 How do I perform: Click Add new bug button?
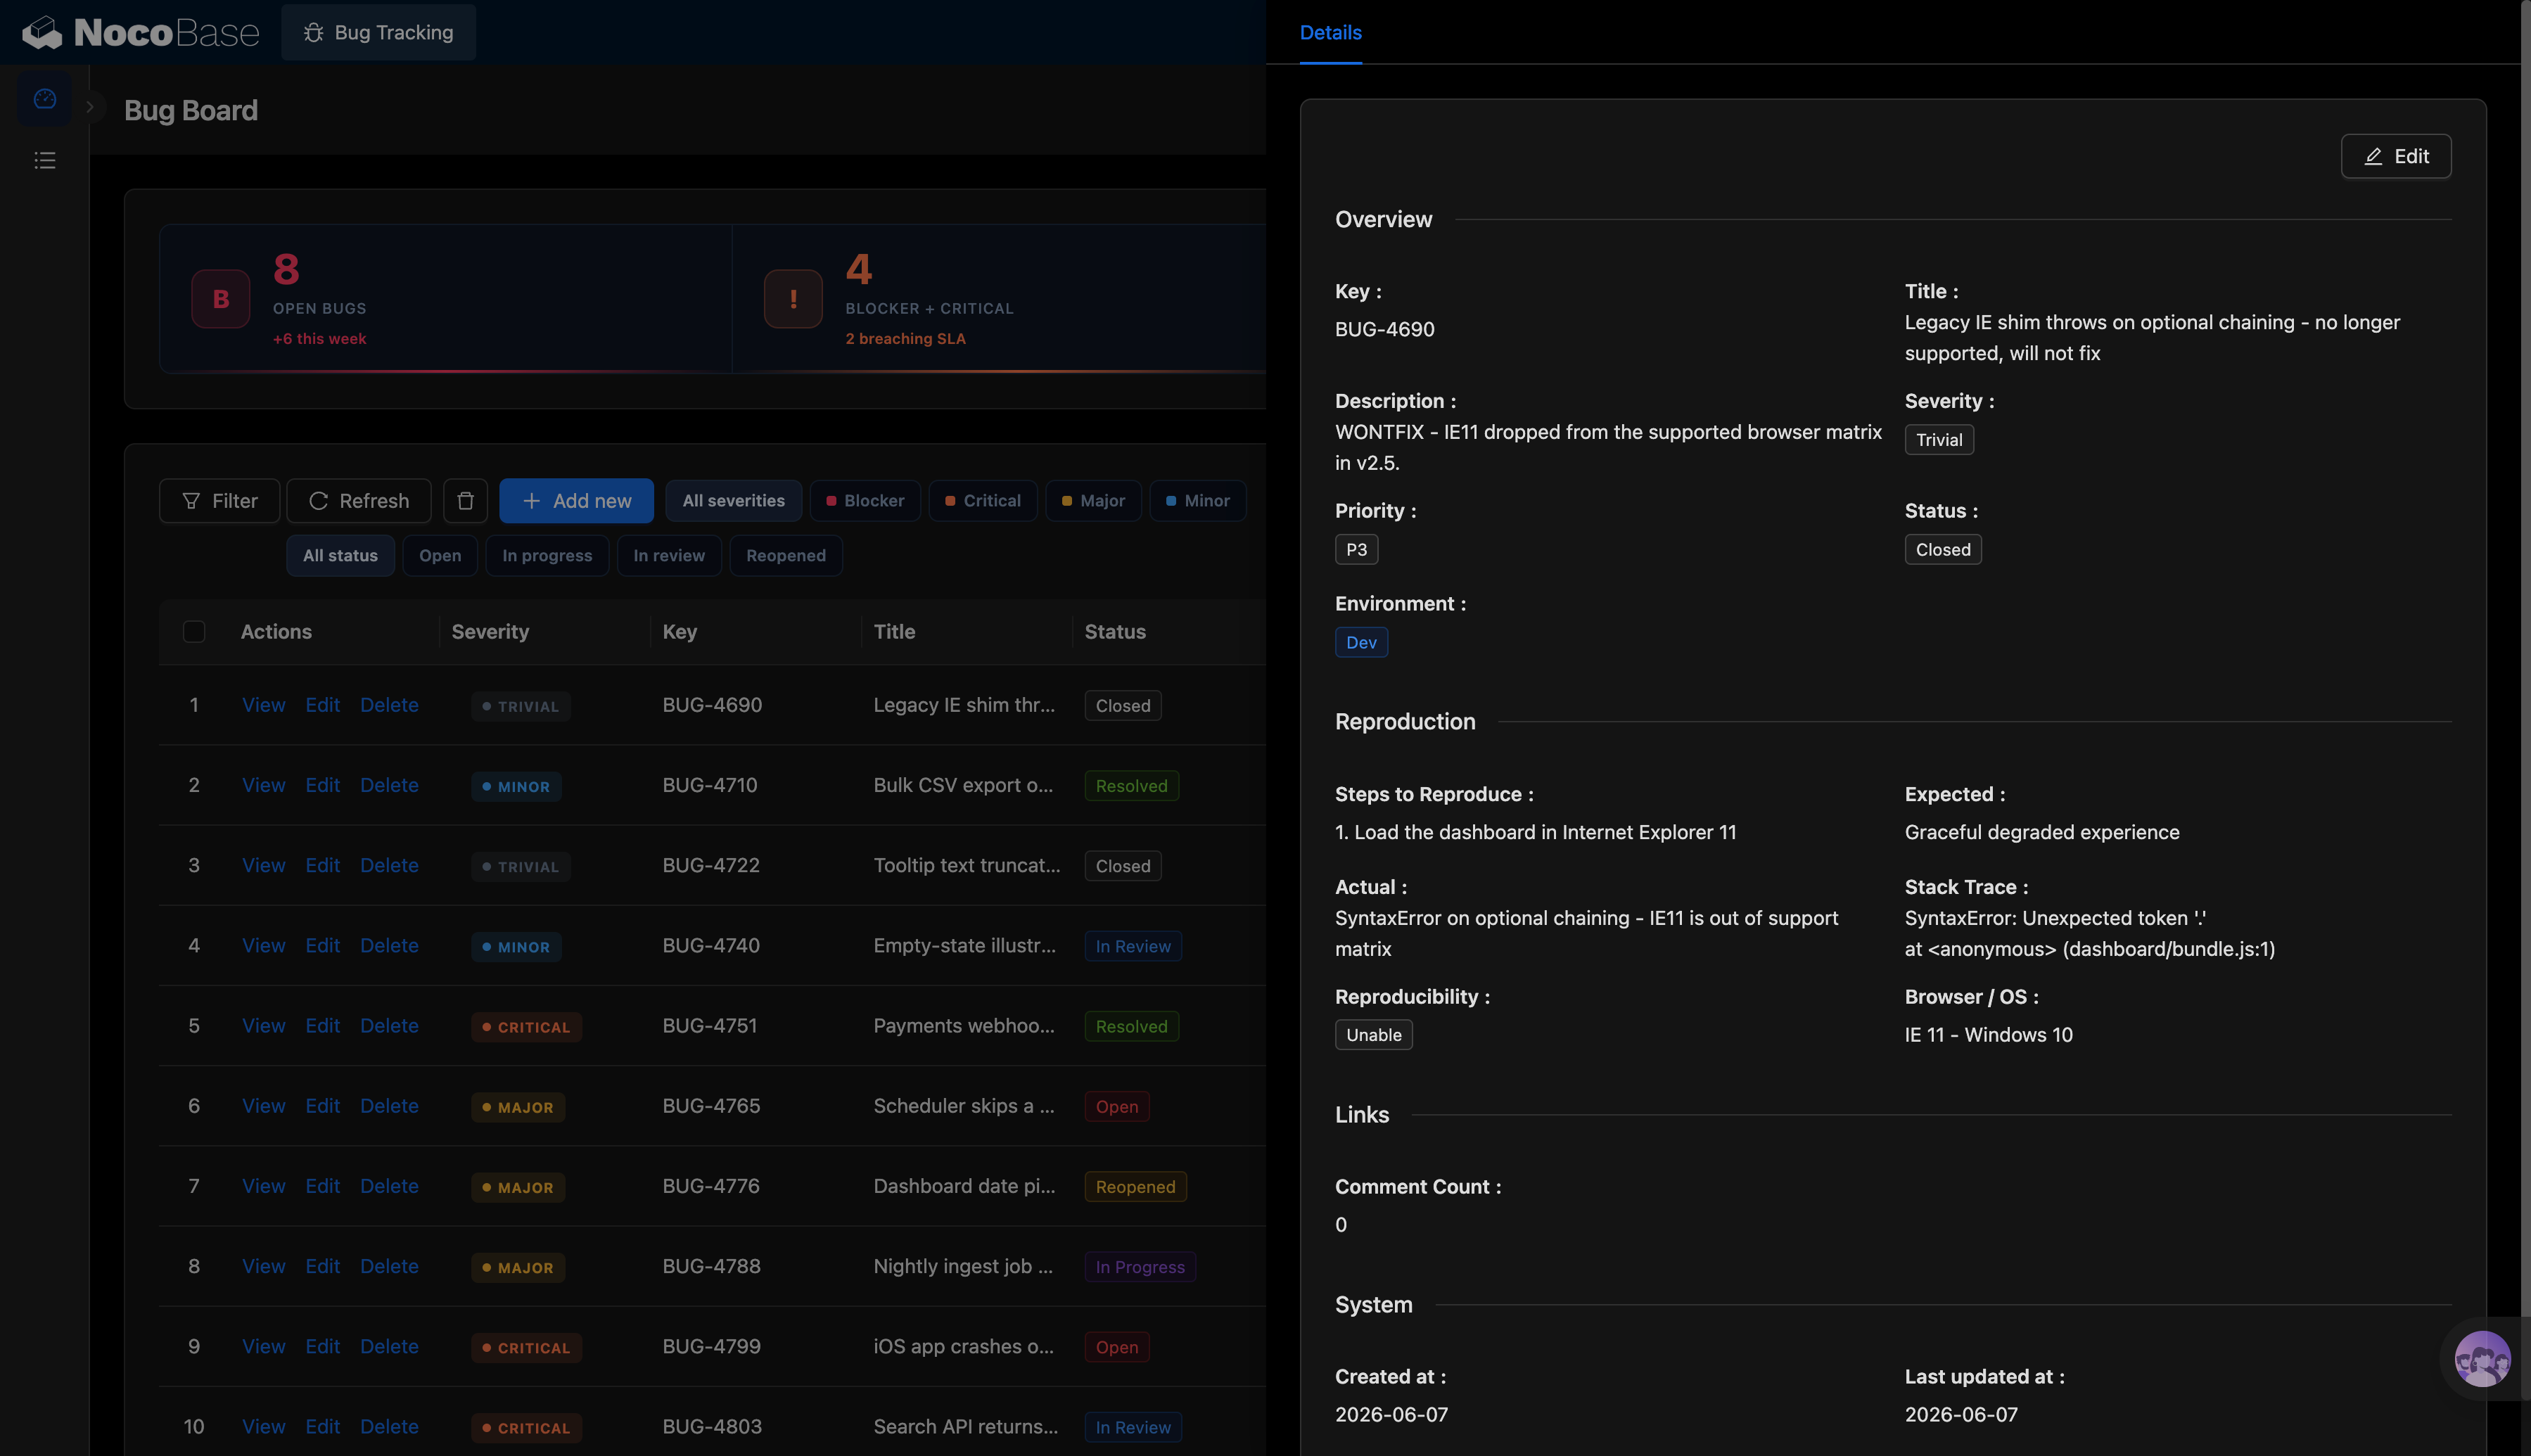click(576, 501)
